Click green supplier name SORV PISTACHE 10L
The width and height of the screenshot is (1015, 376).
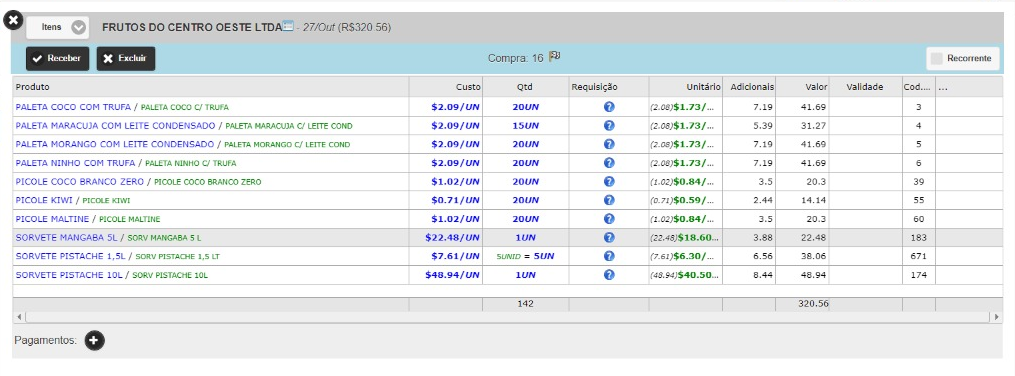coord(170,276)
